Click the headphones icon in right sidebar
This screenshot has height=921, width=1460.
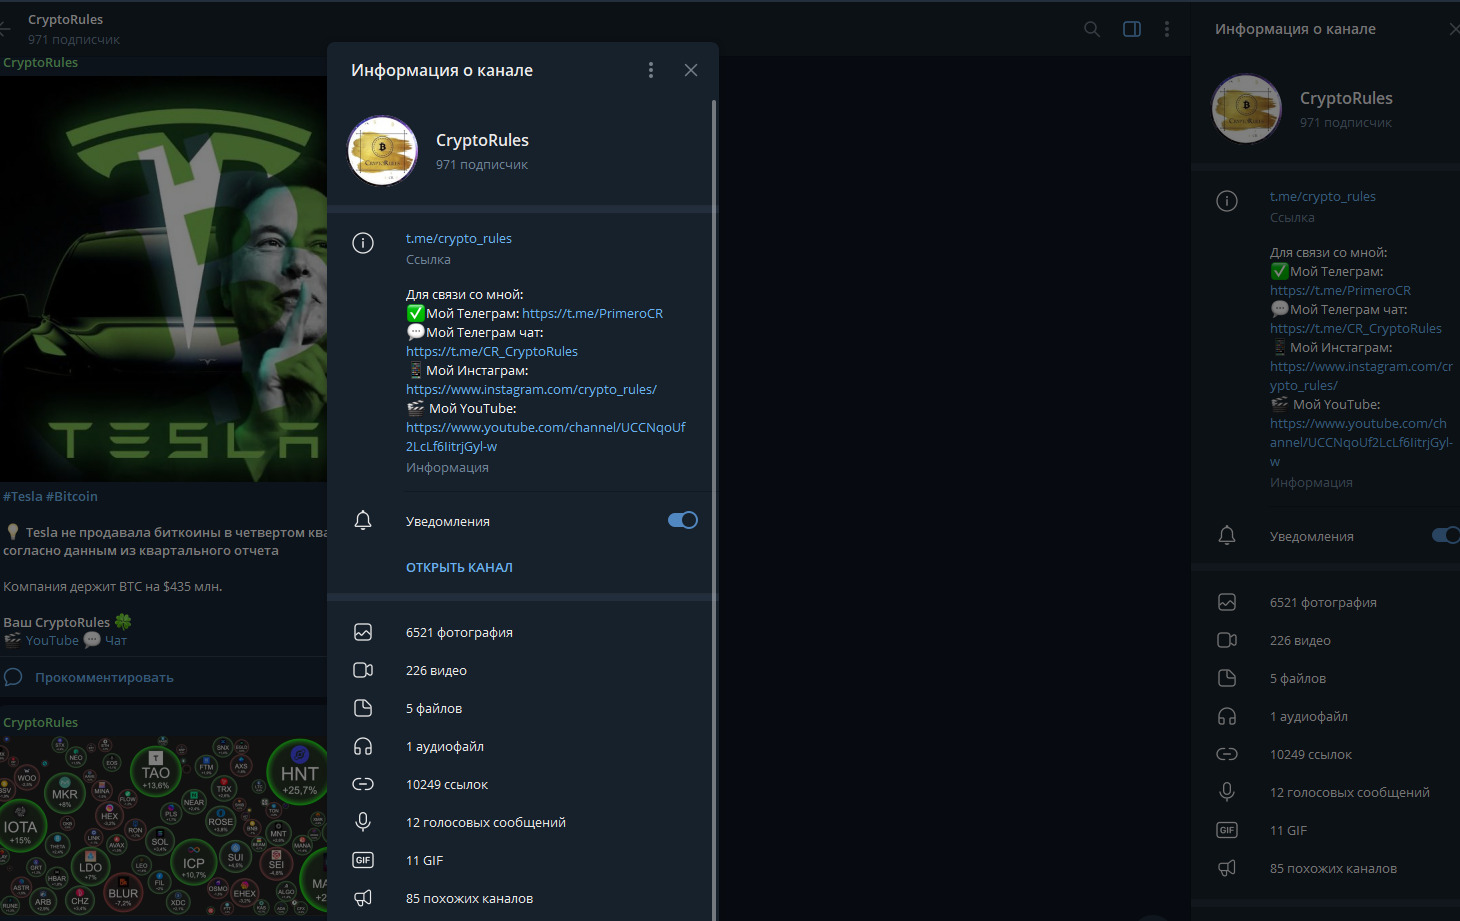[1227, 716]
